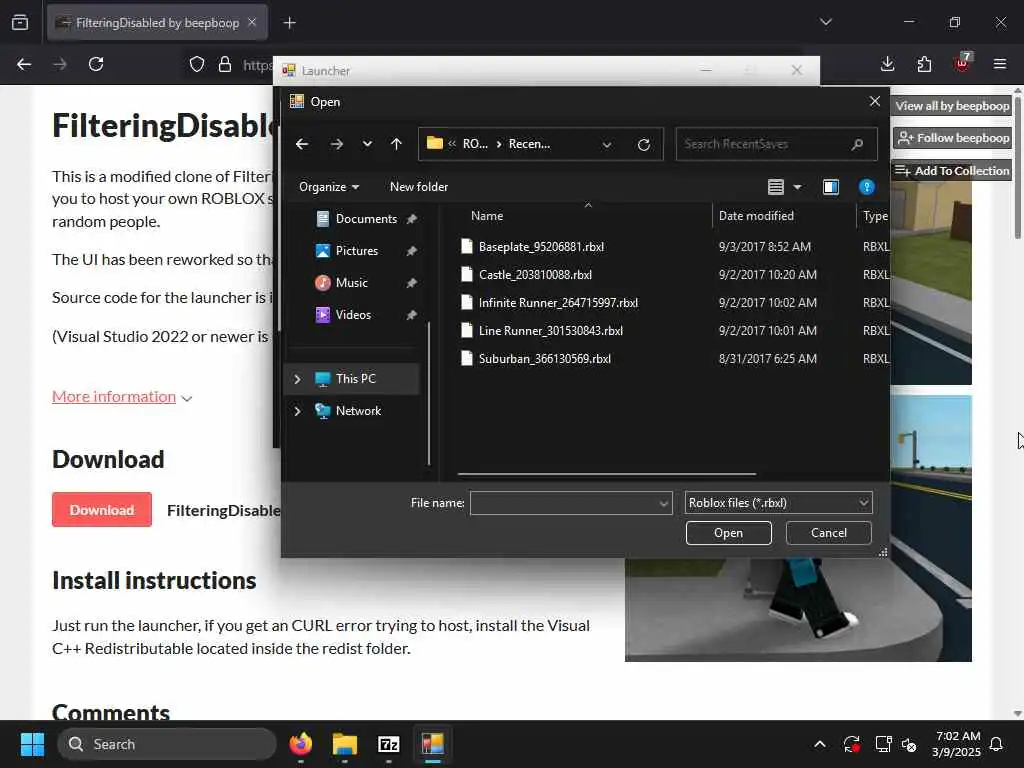
Task: Go up one folder level
Action: click(x=396, y=144)
